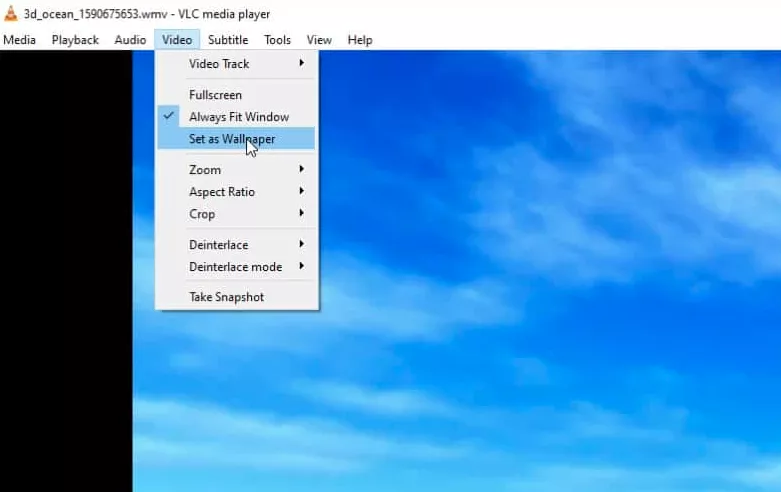Choose Fullscreen from Video menu
The image size is (781, 492).
236,95
